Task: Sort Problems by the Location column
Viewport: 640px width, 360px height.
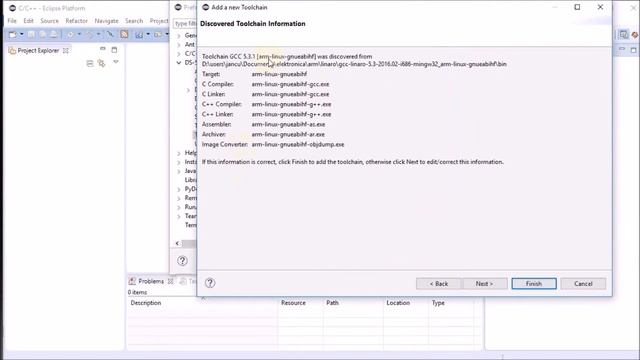Action: [x=406, y=303]
